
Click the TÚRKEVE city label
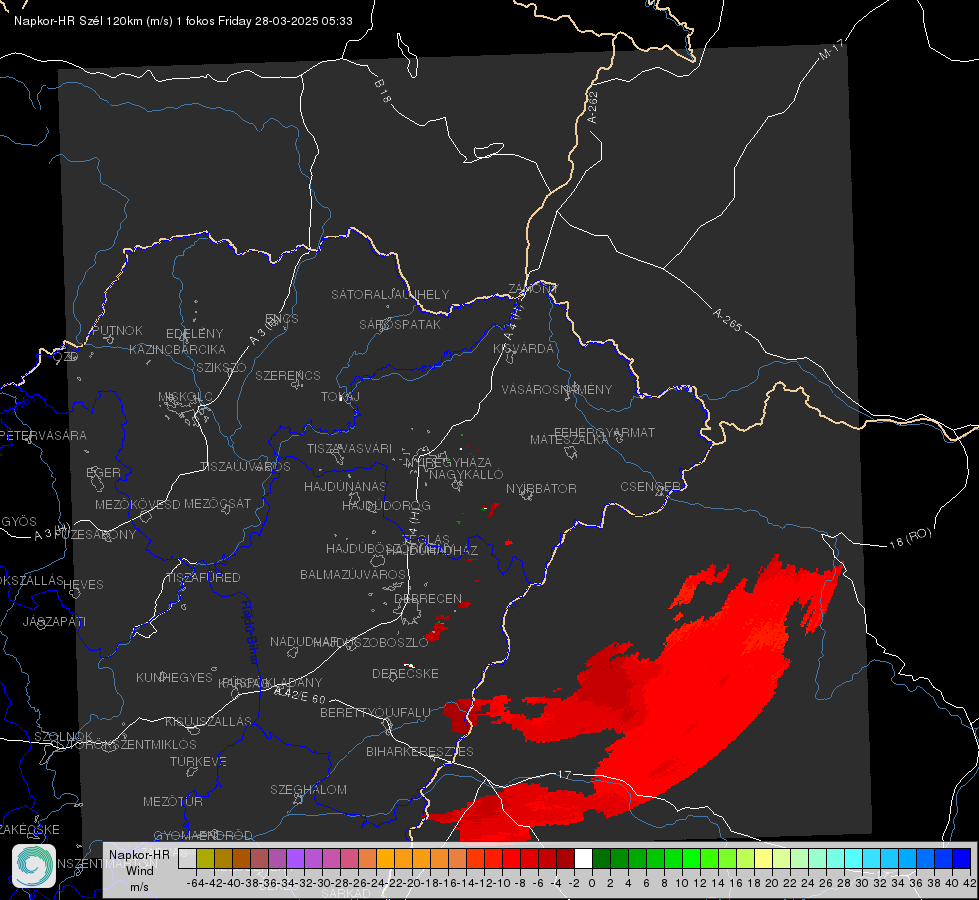tap(199, 761)
